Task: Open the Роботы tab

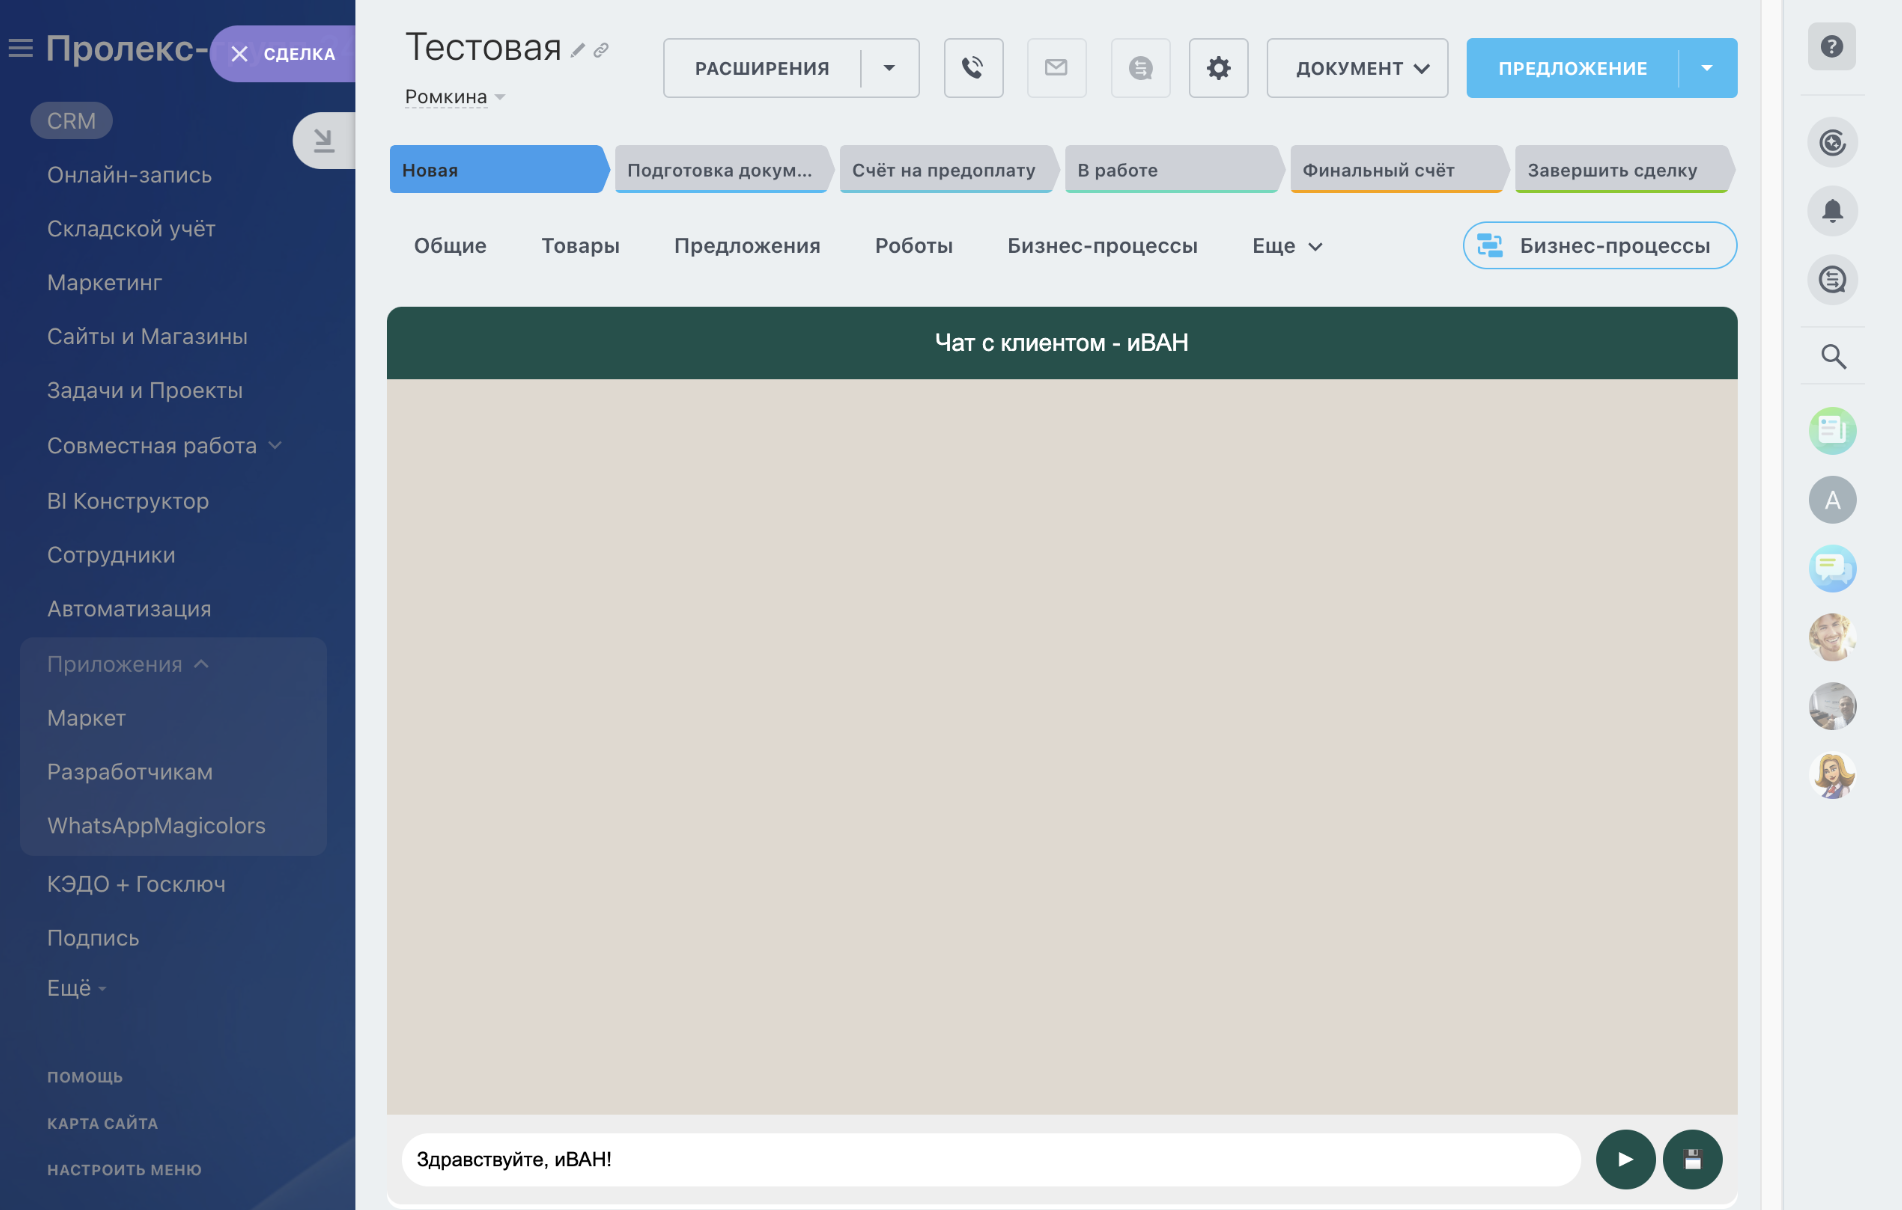Action: coord(913,246)
